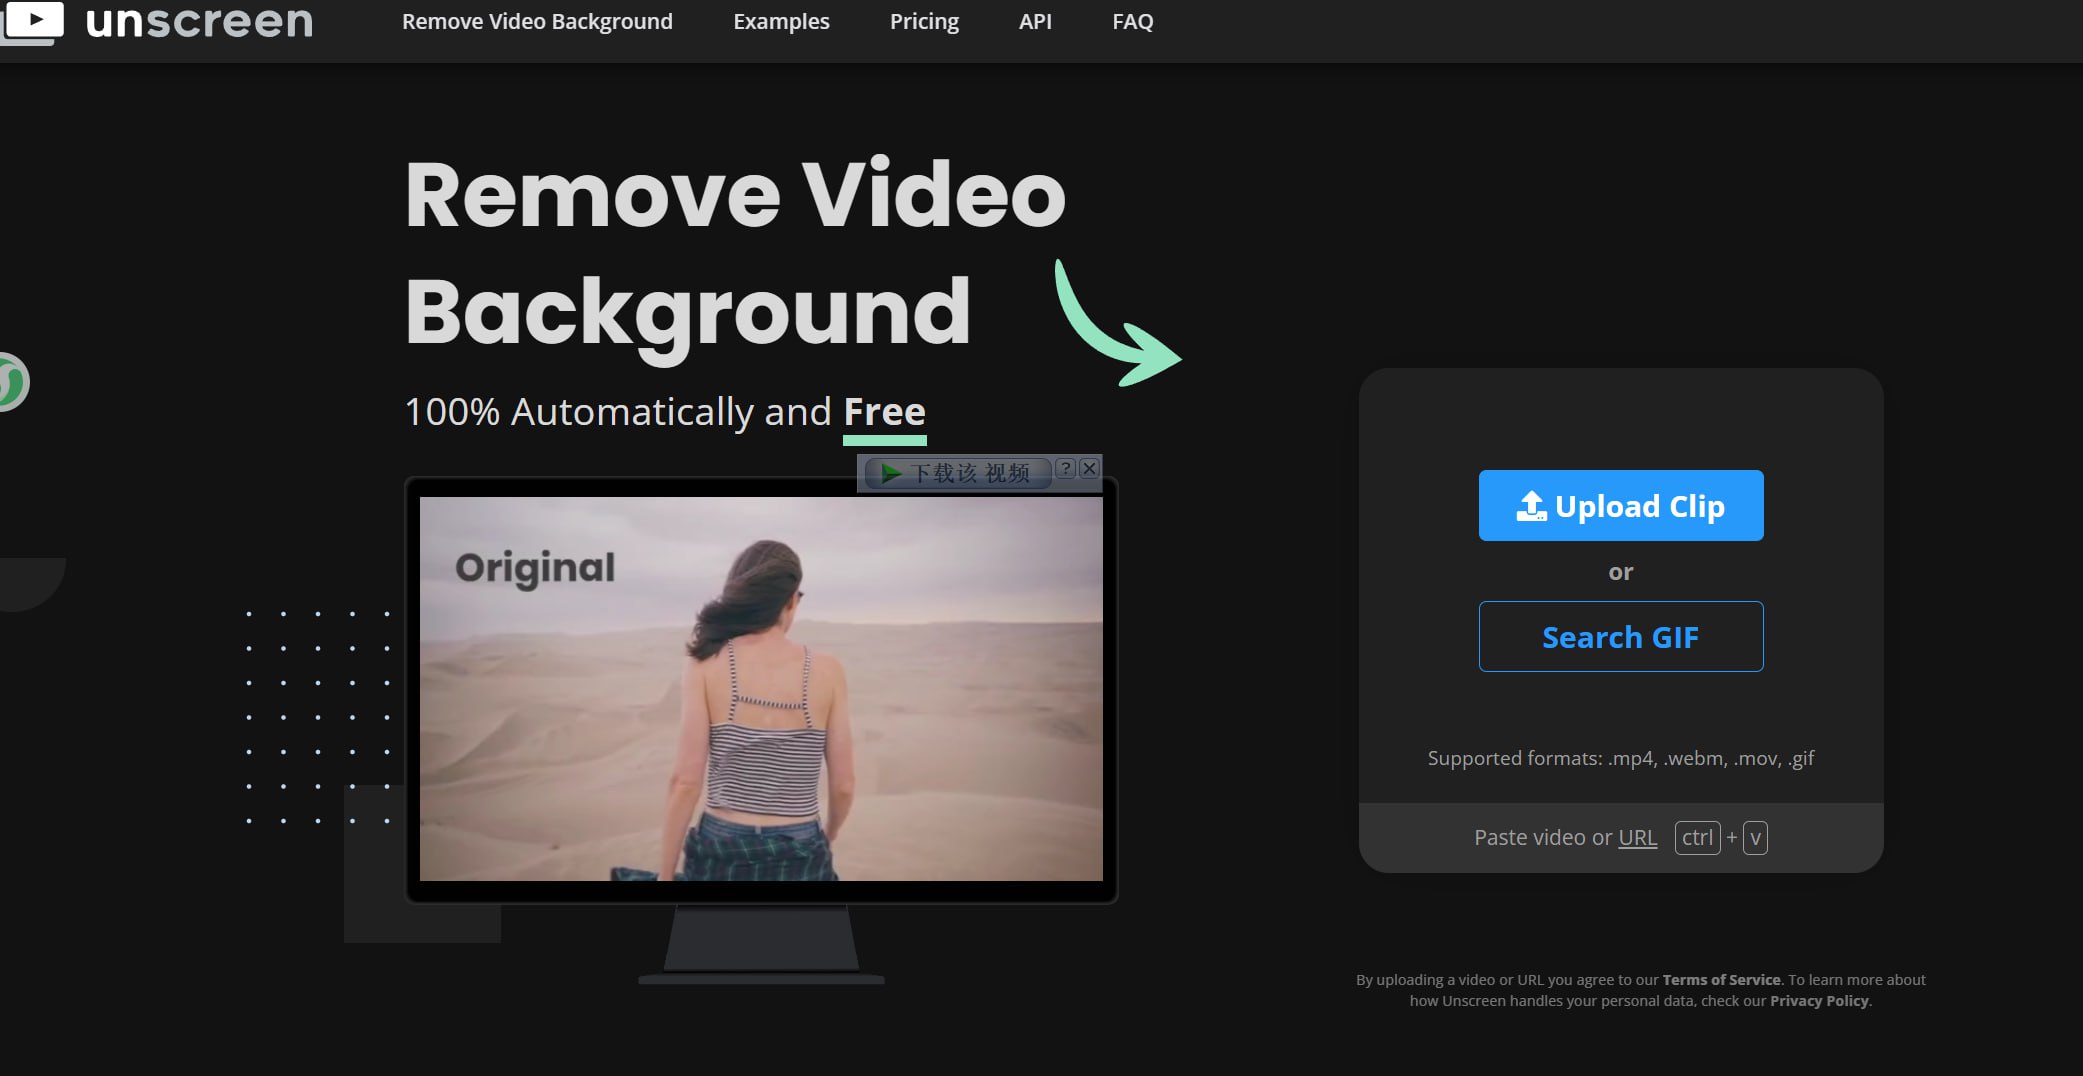Go to the Examples page
Image resolution: width=2083 pixels, height=1076 pixels.
point(781,21)
